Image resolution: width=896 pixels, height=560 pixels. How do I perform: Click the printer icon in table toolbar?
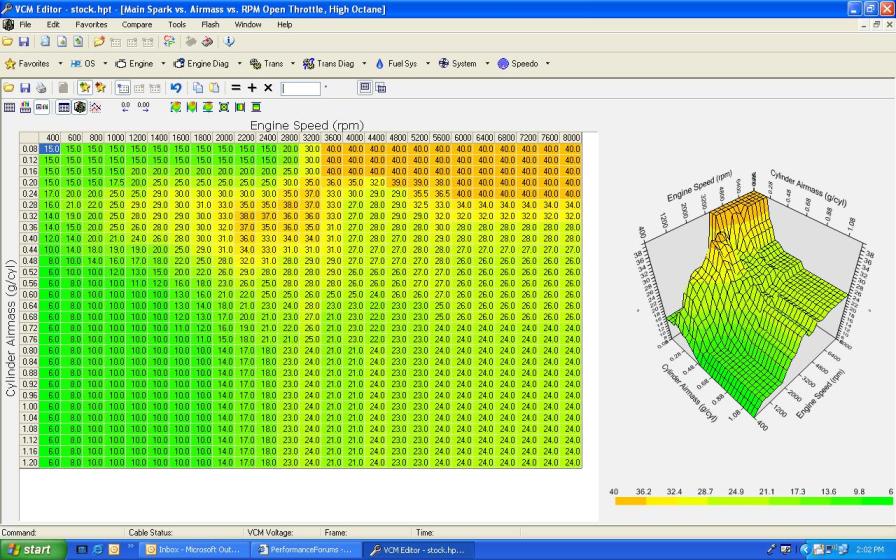point(41,88)
